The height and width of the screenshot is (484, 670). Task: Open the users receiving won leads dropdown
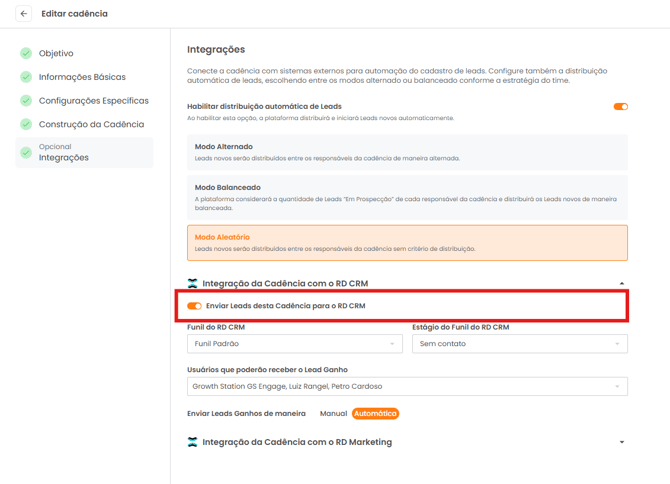407,386
